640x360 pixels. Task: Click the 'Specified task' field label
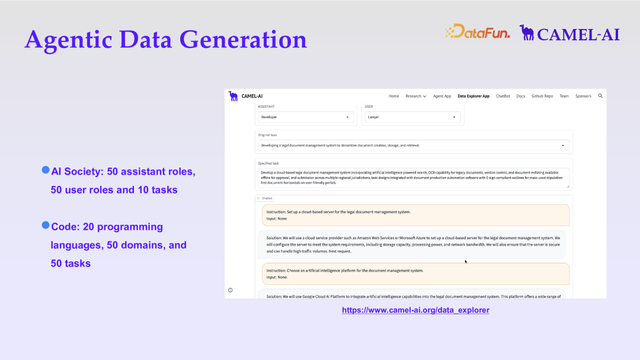pos(268,163)
